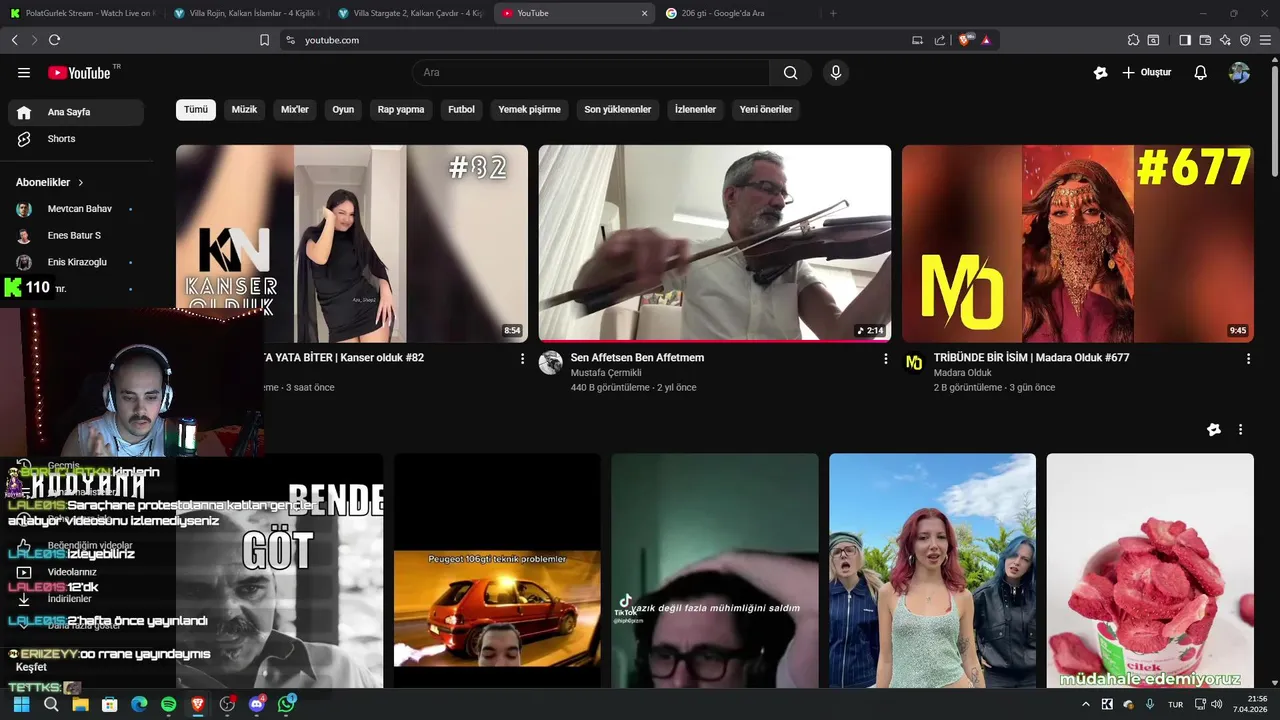Image resolution: width=1280 pixels, height=720 pixels.
Task: Open the account avatar menu
Action: [1239, 72]
